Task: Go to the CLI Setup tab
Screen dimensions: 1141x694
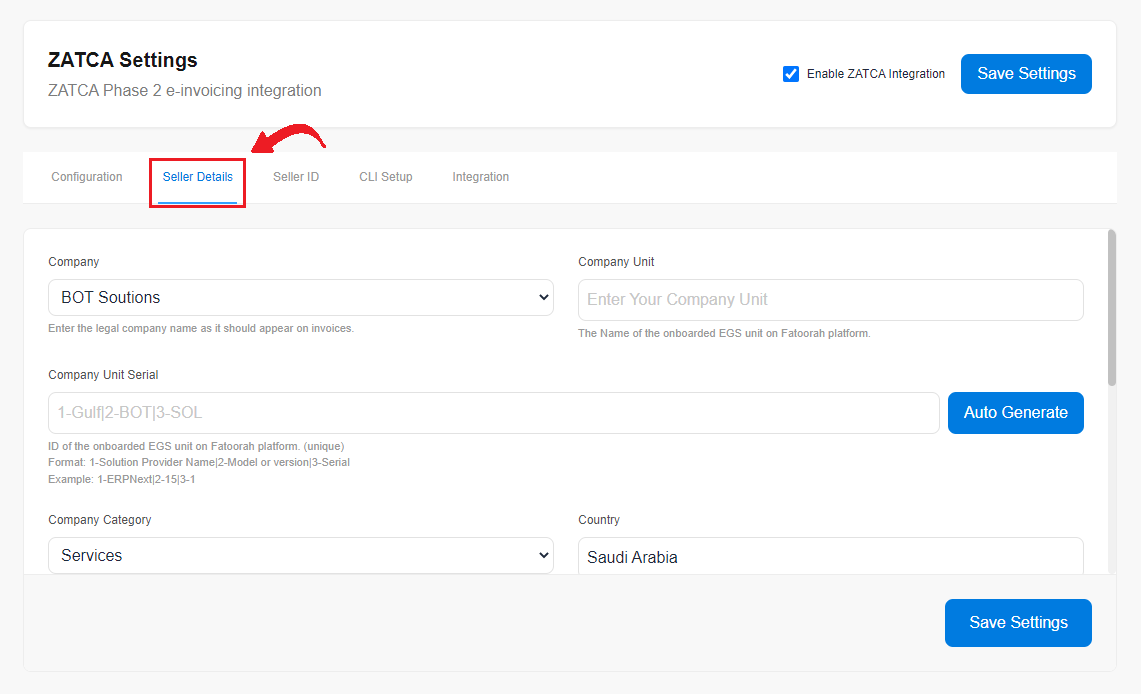Action: (386, 177)
